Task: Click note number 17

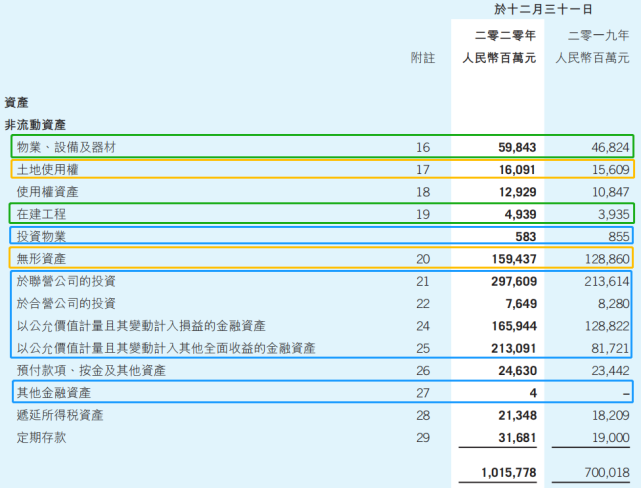Action: tap(423, 170)
